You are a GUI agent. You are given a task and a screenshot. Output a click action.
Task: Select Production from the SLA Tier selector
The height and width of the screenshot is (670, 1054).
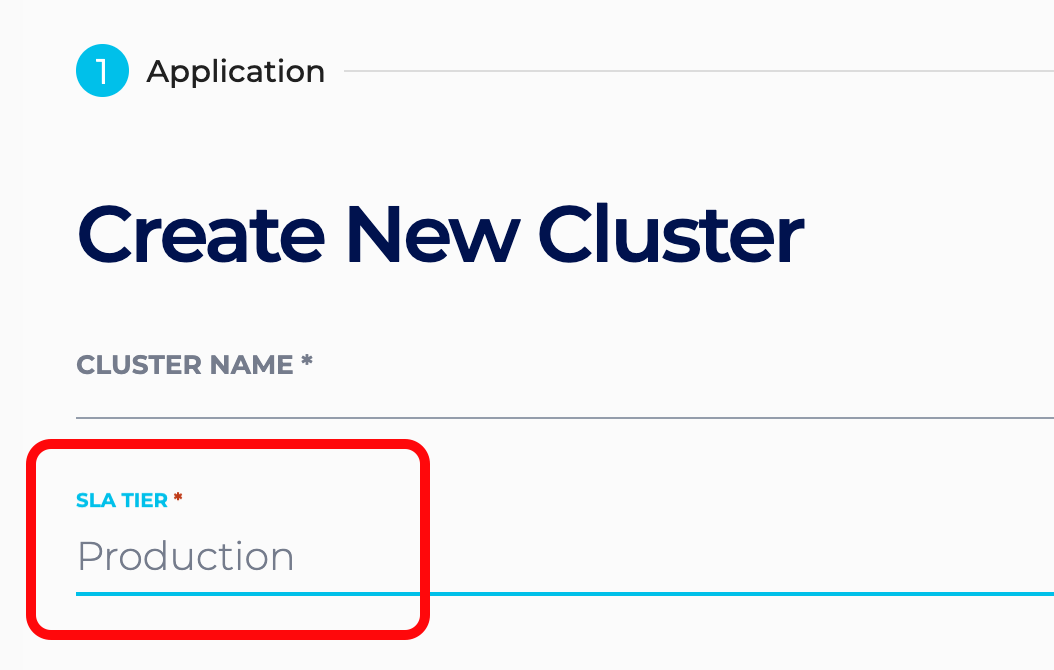pyautogui.click(x=186, y=557)
